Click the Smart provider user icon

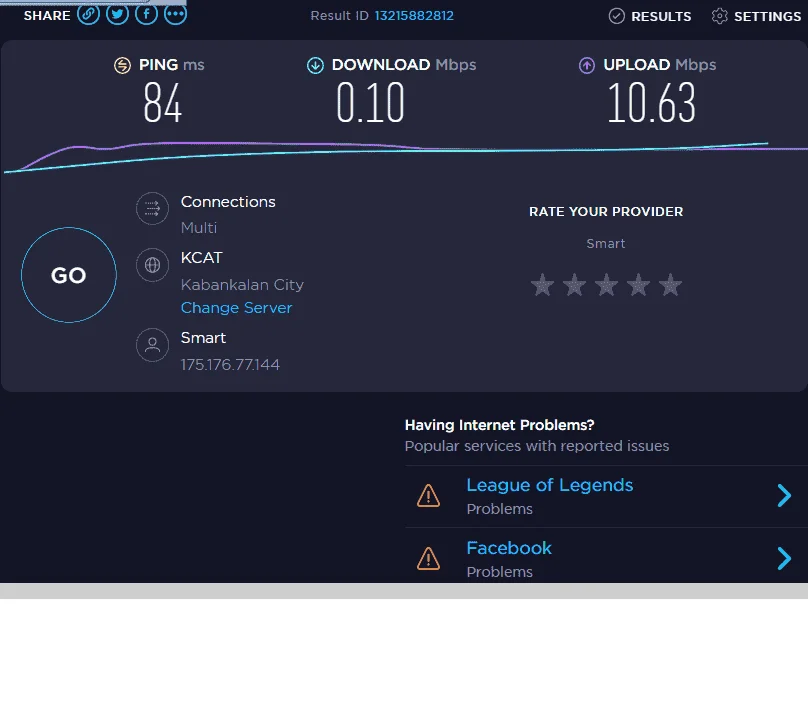[x=152, y=345]
